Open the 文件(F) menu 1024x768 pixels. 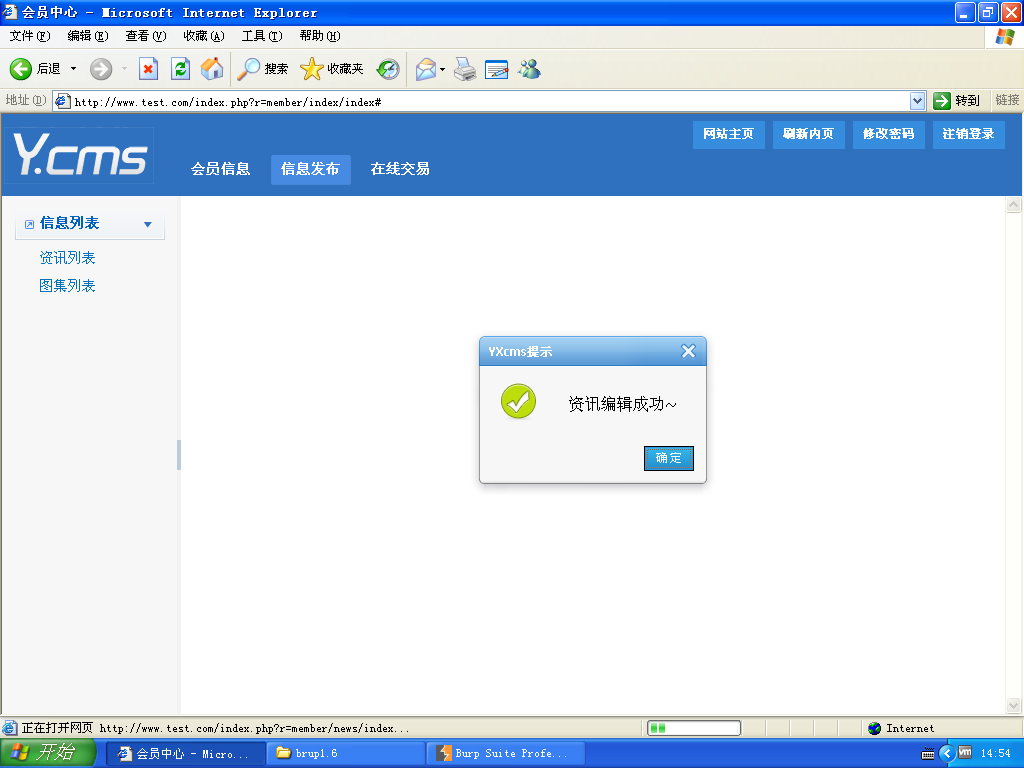pos(30,36)
